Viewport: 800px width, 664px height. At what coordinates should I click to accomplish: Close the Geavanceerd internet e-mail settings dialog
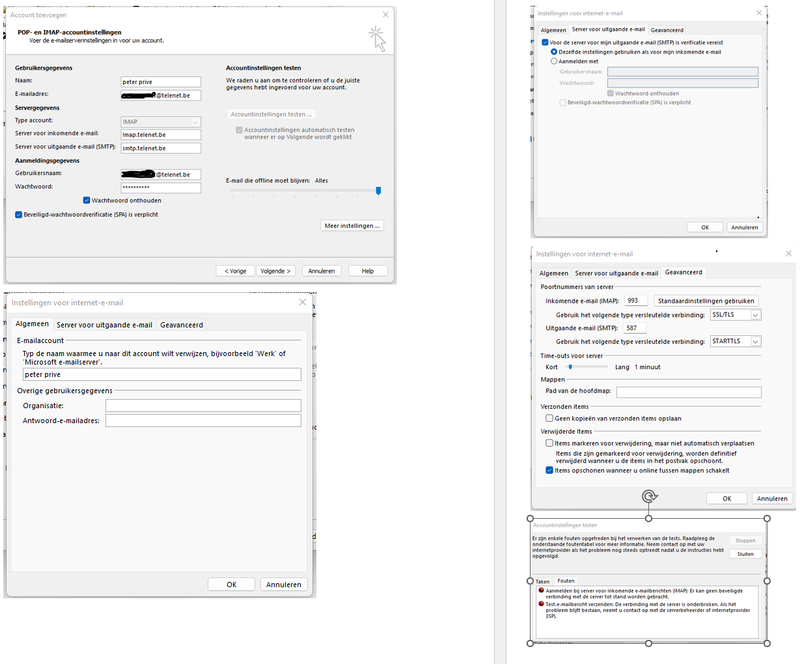point(783,254)
